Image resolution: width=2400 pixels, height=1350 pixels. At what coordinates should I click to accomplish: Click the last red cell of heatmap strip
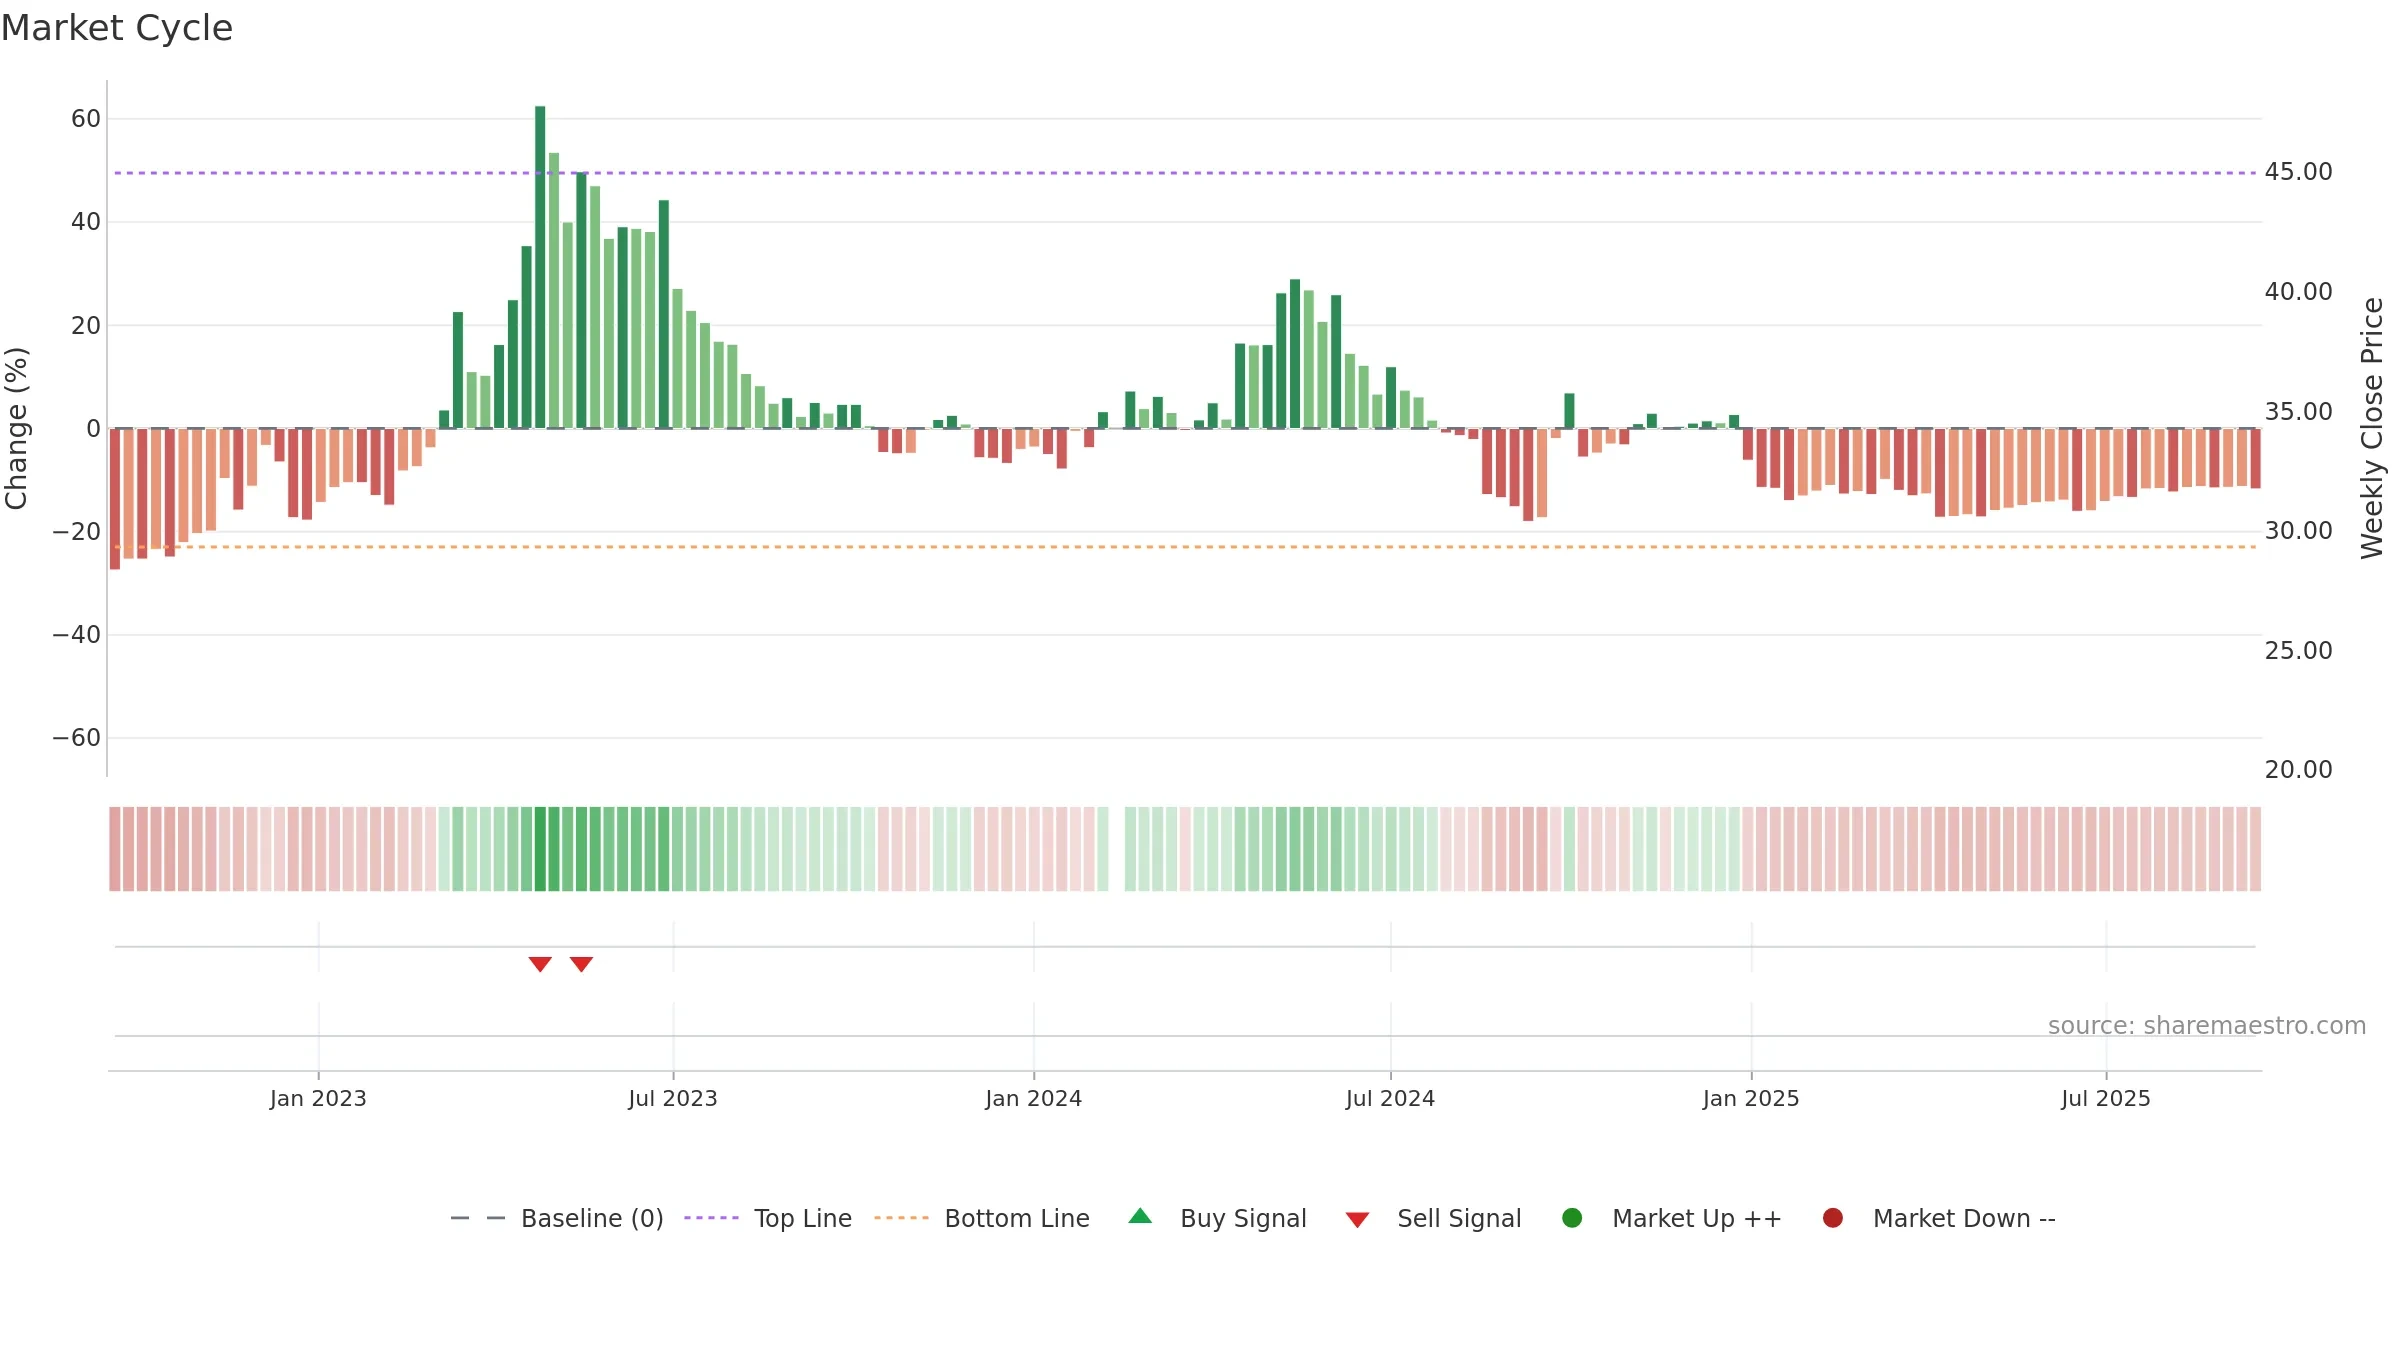point(2255,849)
